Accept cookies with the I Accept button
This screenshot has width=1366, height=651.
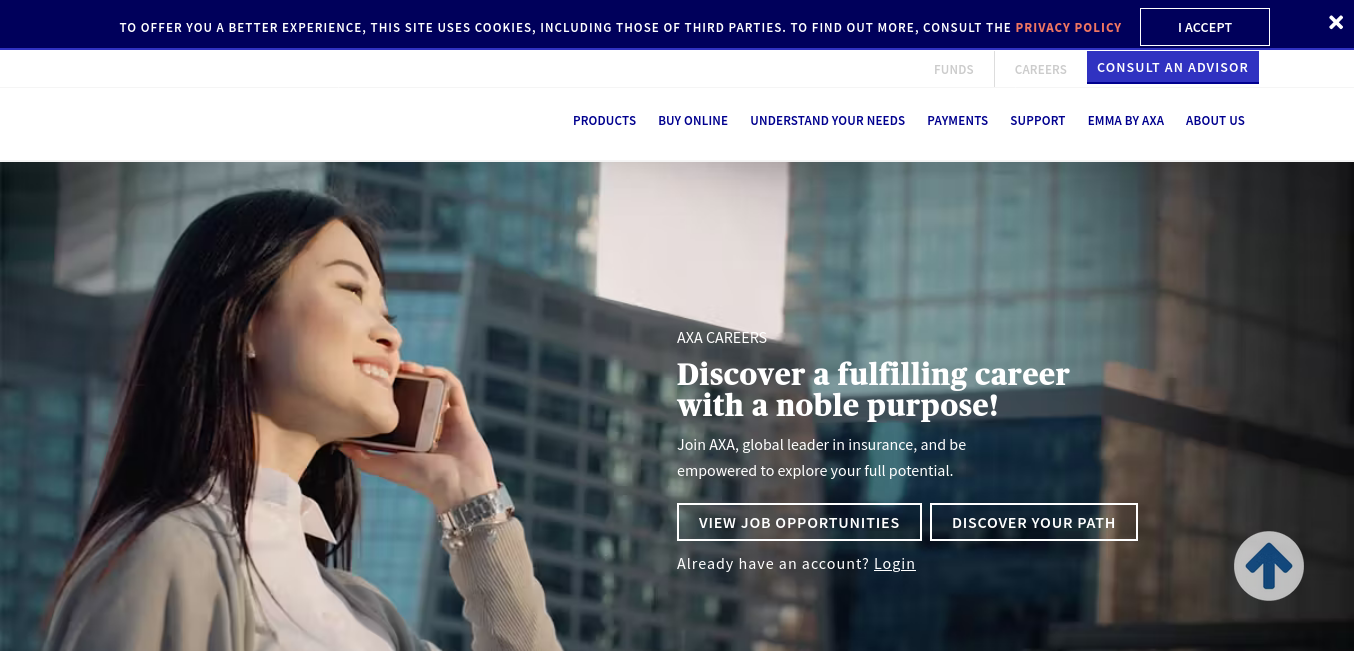click(x=1204, y=27)
